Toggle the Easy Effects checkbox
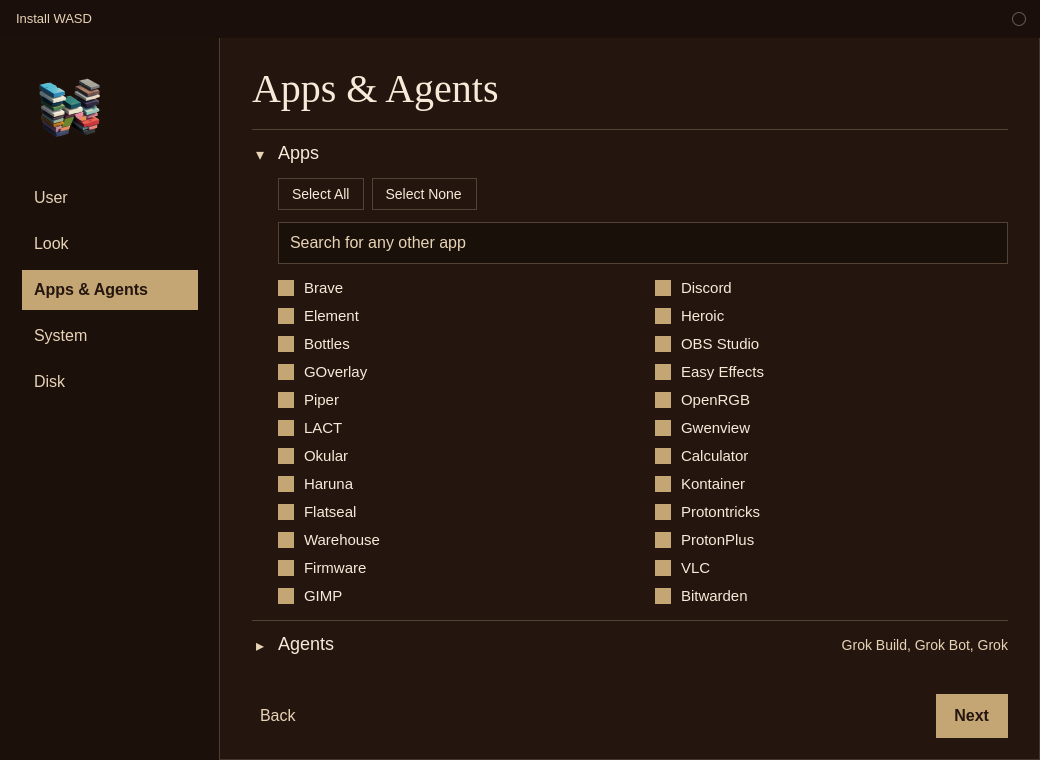The image size is (1040, 760). [663, 372]
